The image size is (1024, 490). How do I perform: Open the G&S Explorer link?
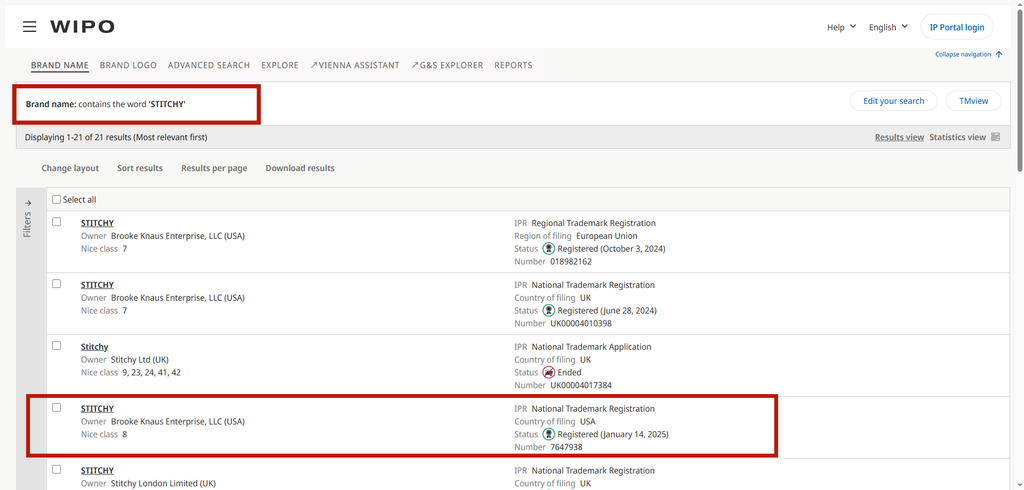tap(447, 65)
